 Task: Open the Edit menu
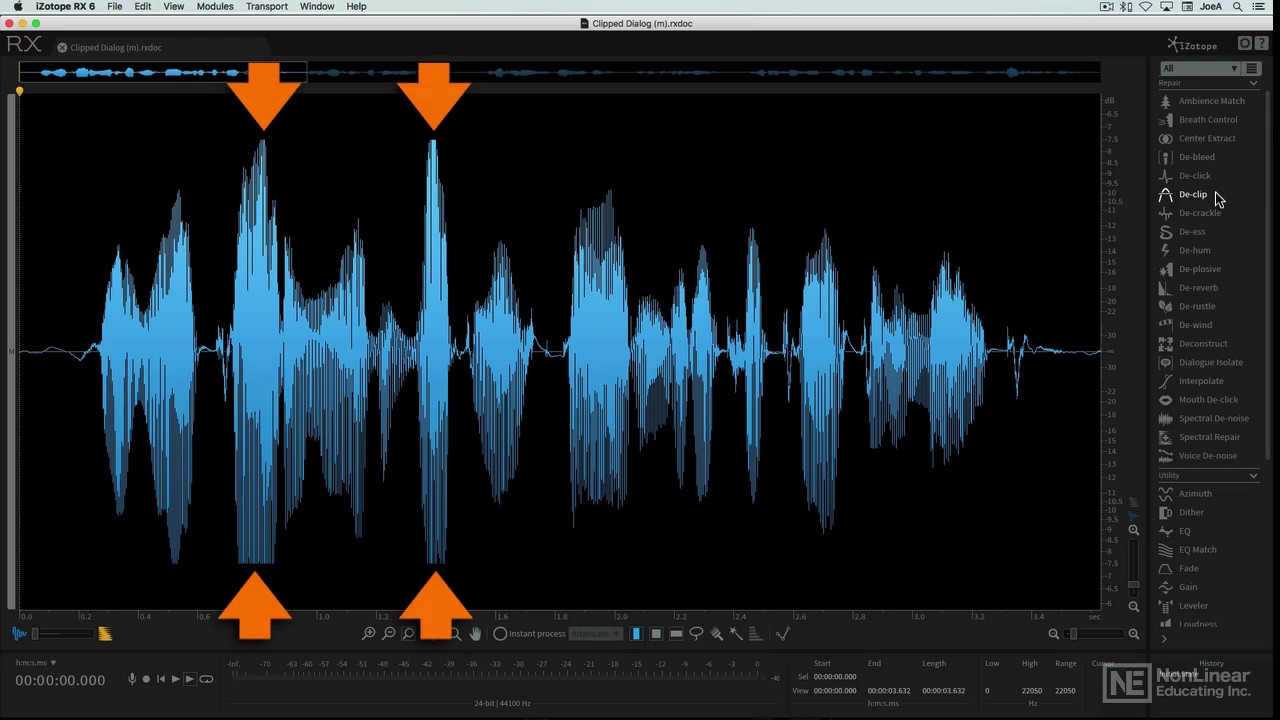tap(143, 7)
